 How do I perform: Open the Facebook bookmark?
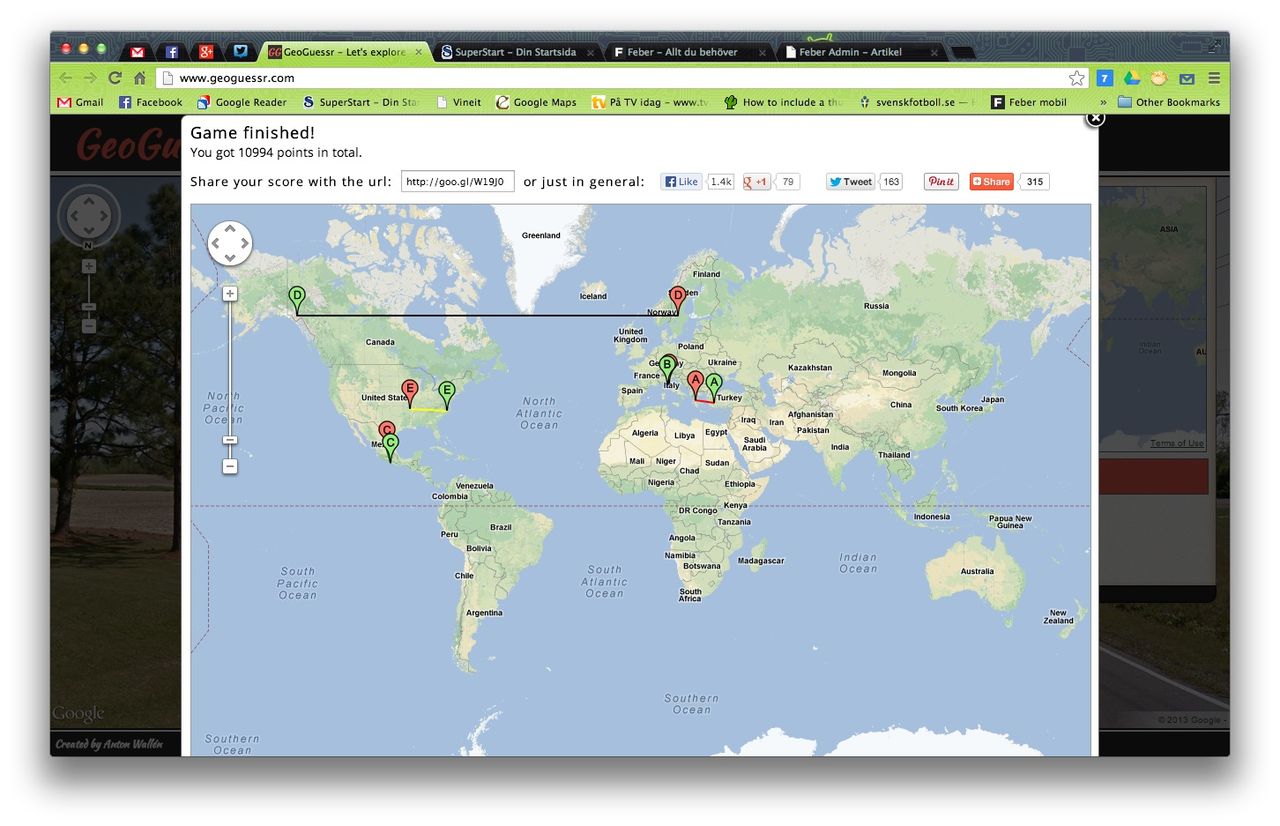point(150,102)
